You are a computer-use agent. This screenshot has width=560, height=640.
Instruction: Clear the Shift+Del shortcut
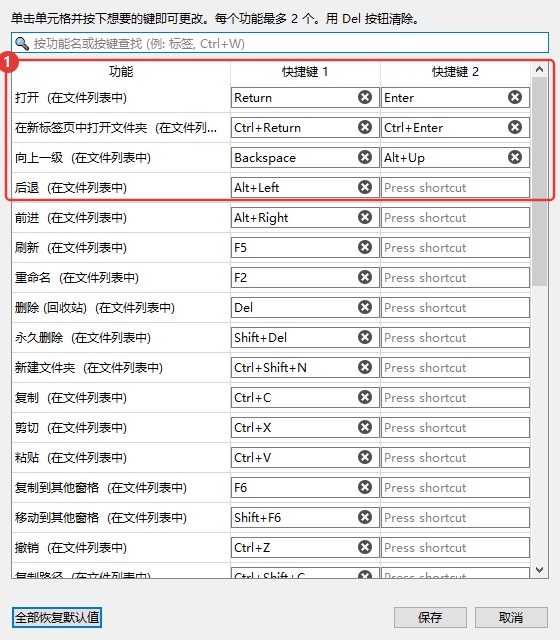[365, 337]
